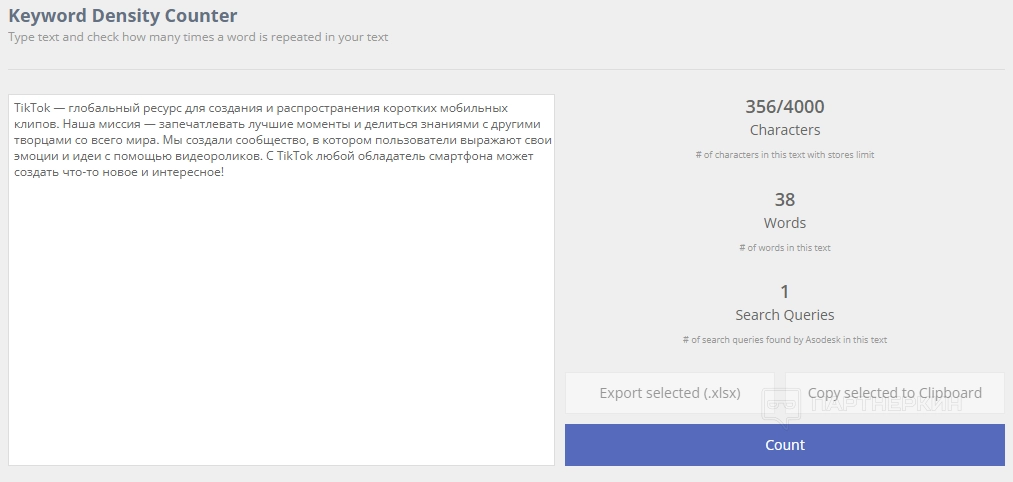Place cursor on first word TikTok
Image resolution: width=1013 pixels, height=482 pixels.
[x=32, y=108]
